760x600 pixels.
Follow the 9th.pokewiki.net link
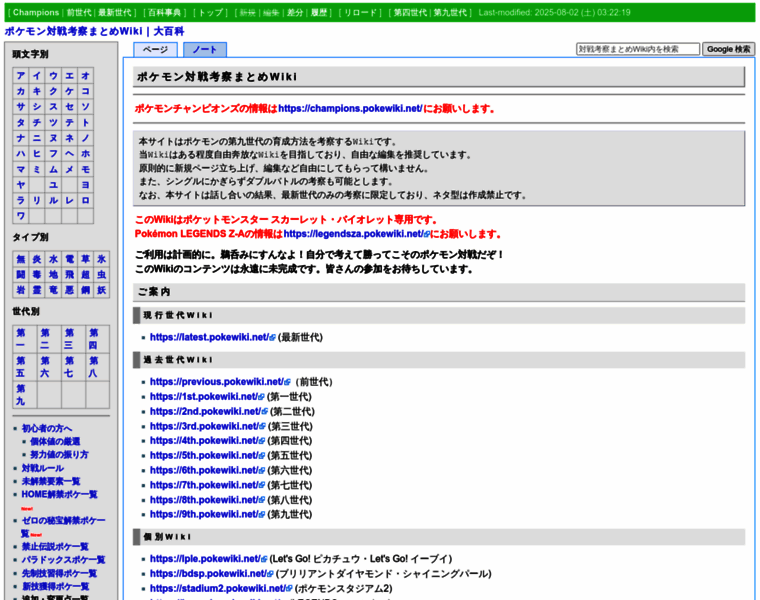pyautogui.click(x=207, y=514)
